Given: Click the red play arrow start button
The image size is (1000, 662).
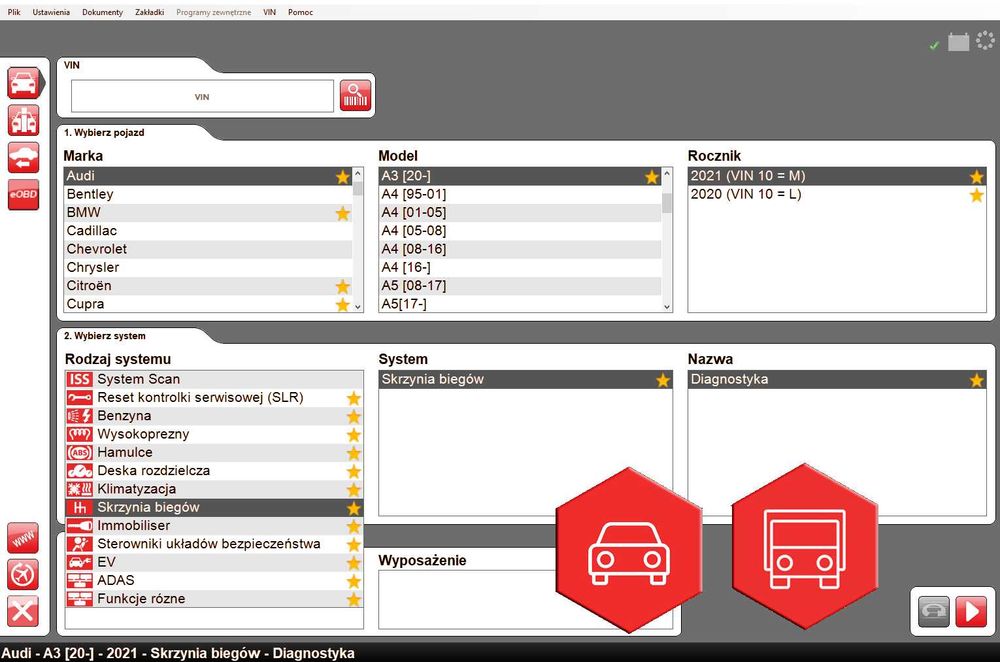Looking at the screenshot, I should [x=971, y=612].
